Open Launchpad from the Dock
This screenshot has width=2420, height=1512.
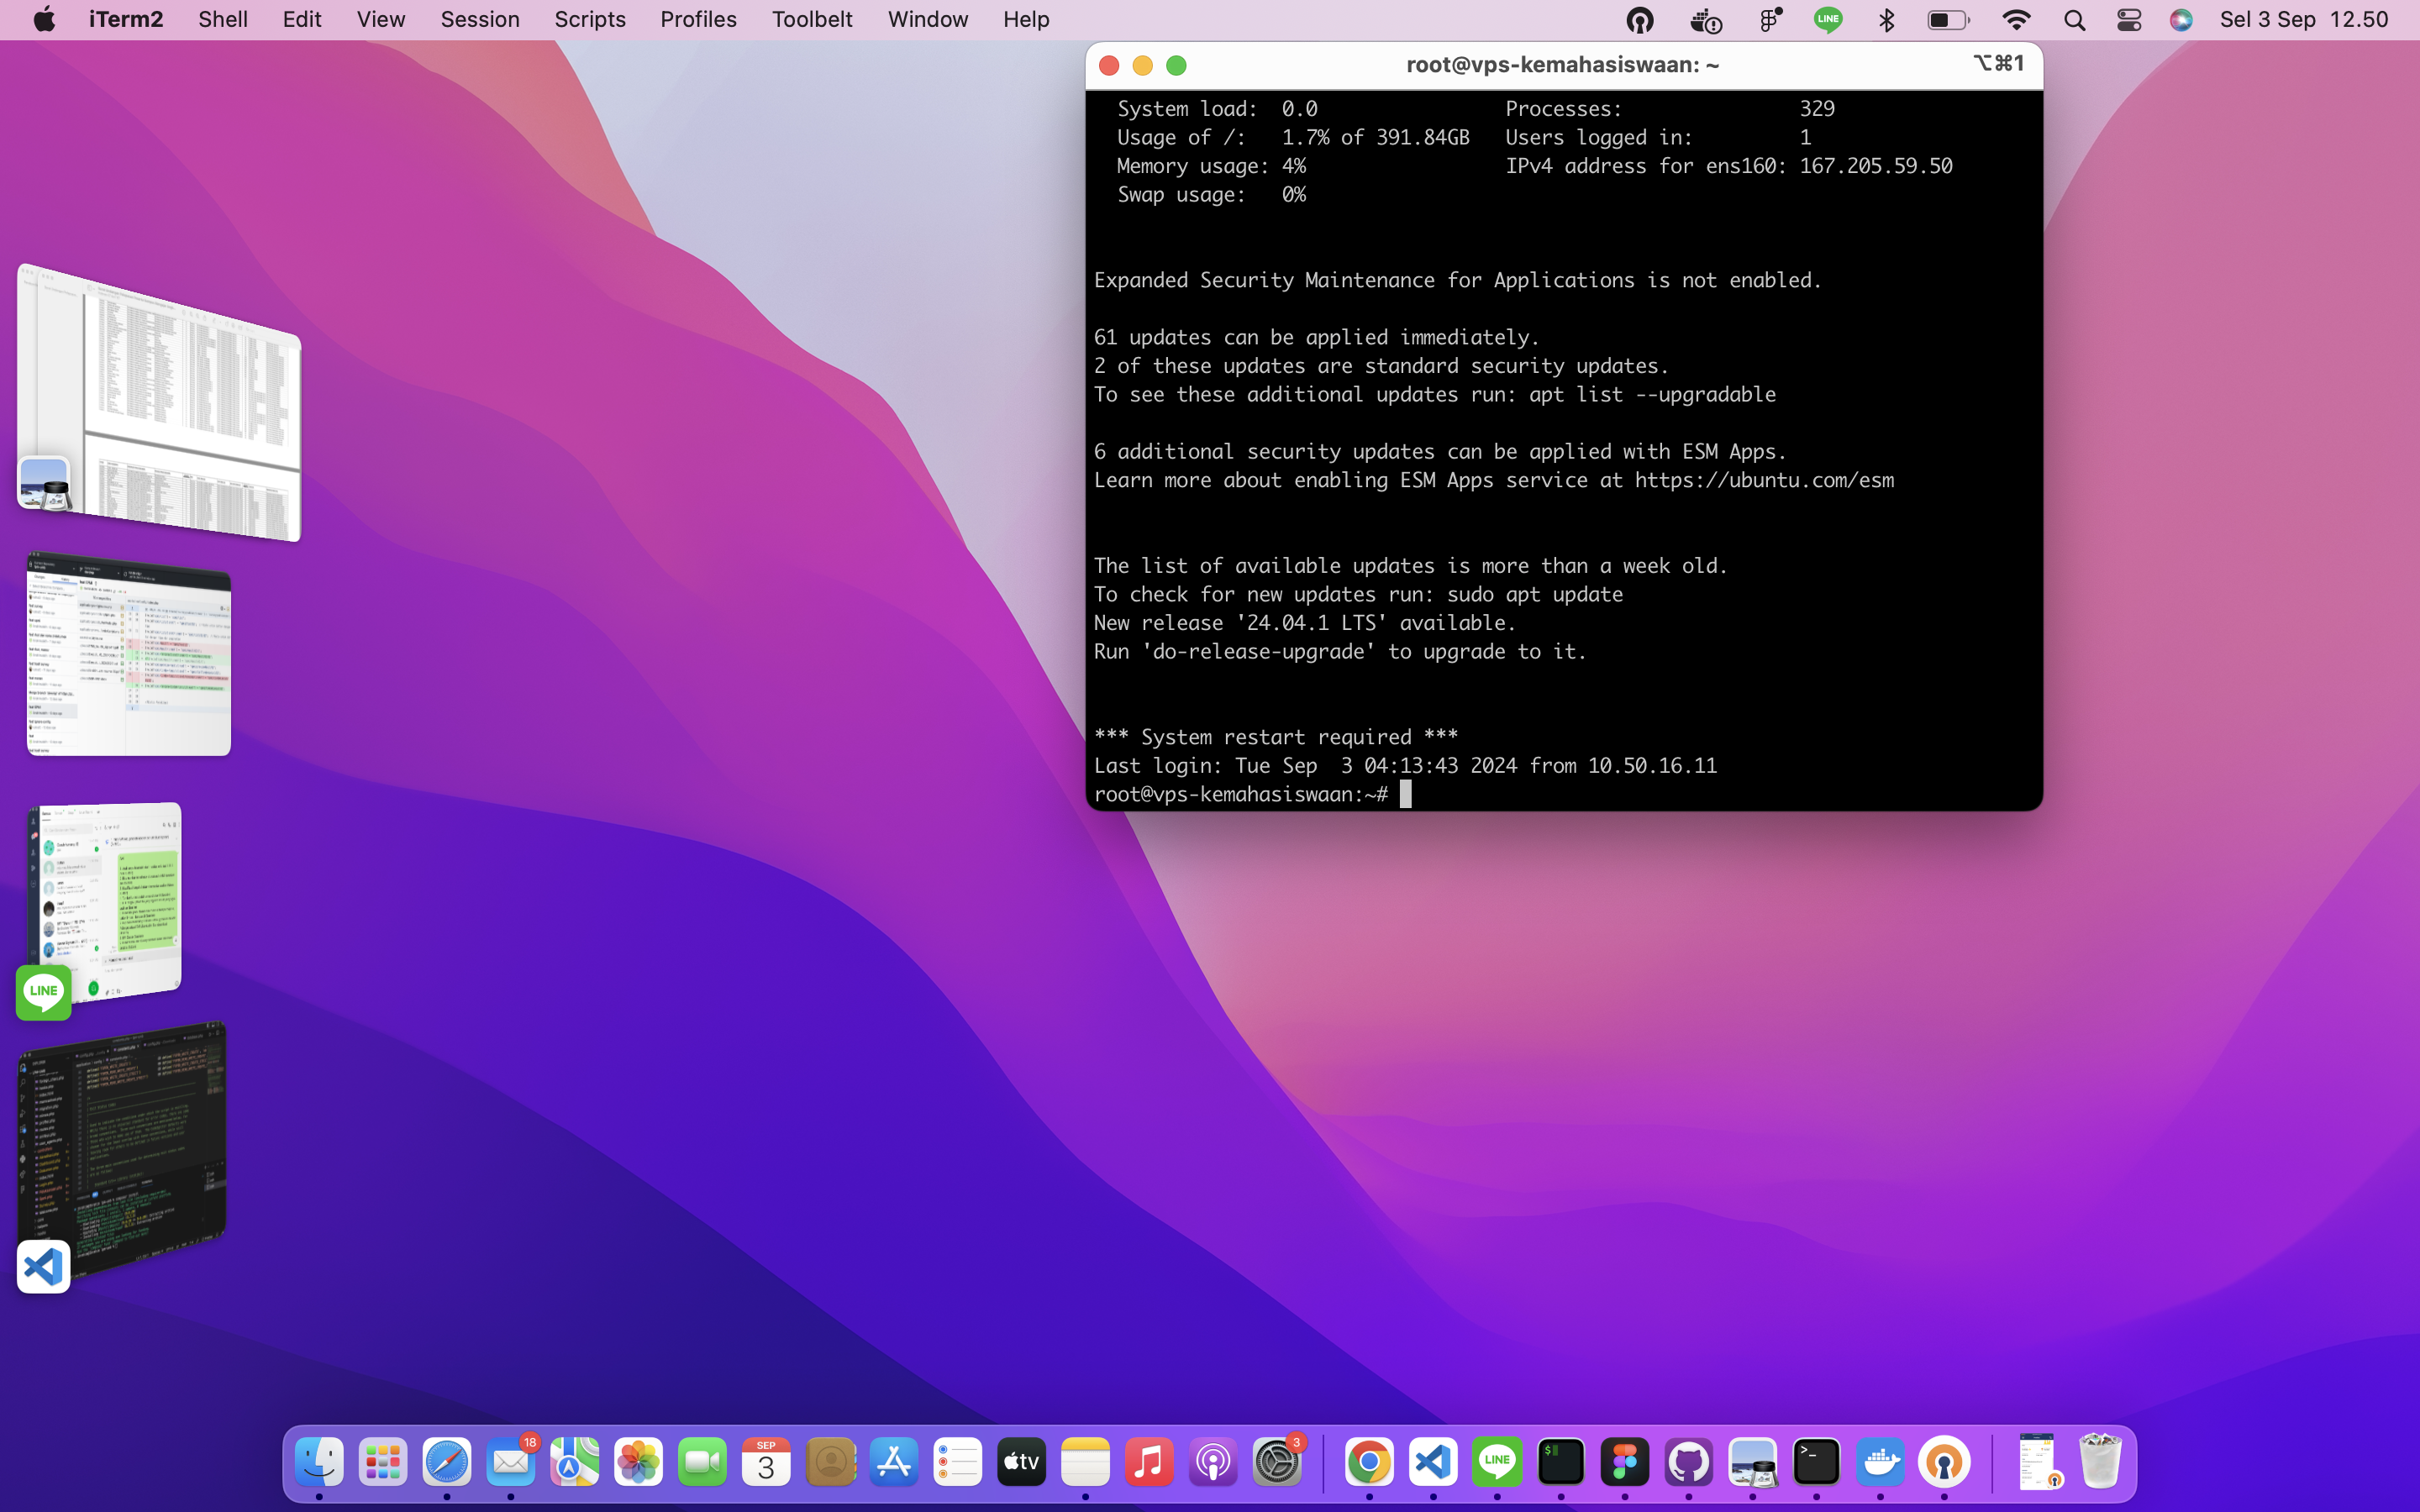(x=383, y=1462)
